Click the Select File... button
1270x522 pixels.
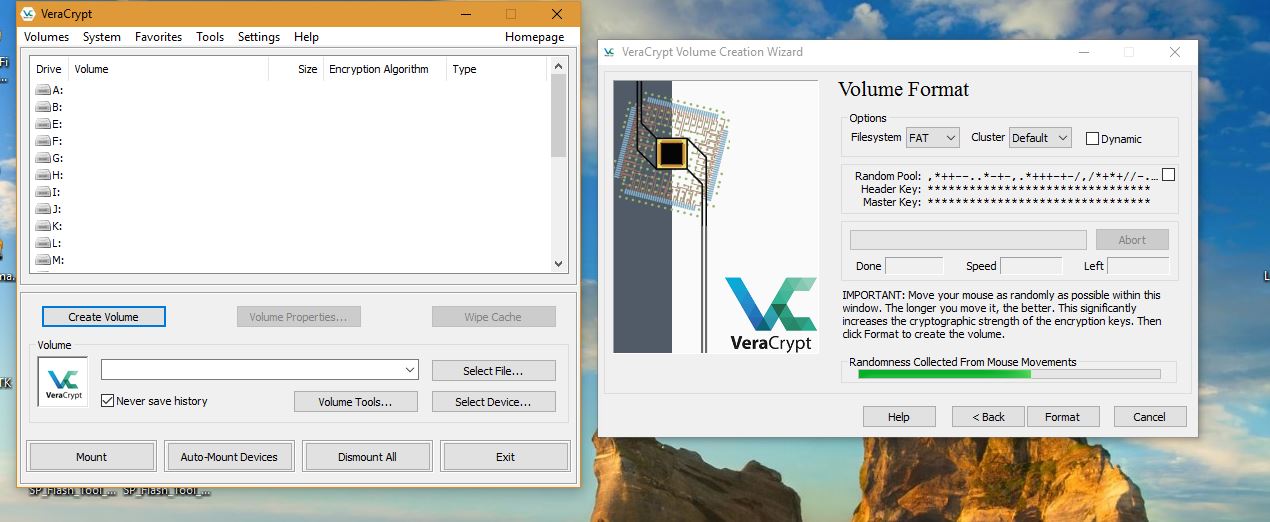pos(493,371)
